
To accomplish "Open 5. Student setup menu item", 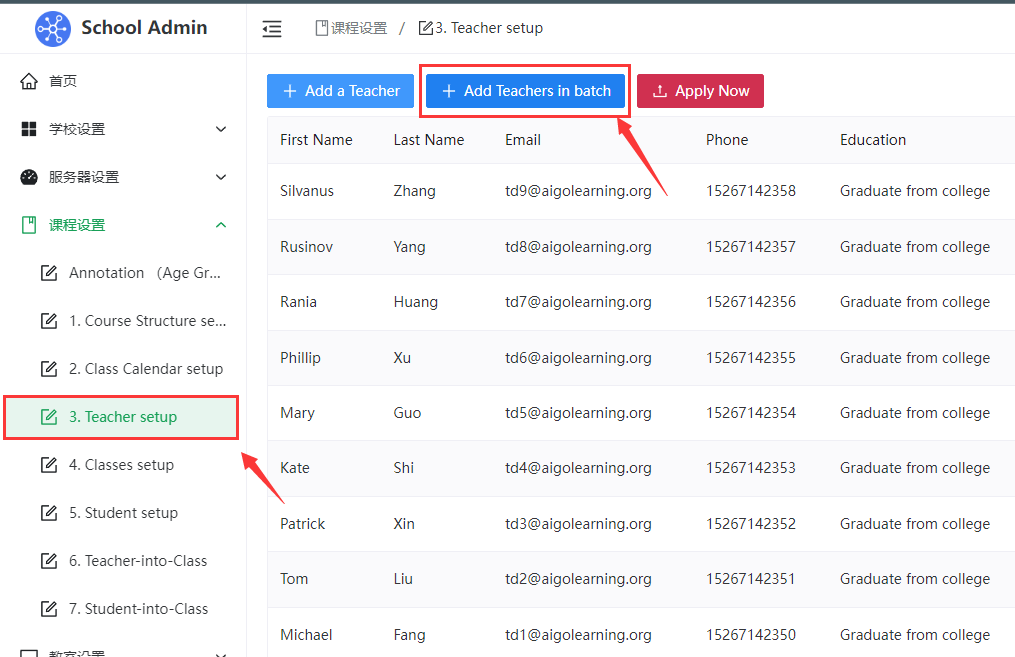I will pos(123,513).
